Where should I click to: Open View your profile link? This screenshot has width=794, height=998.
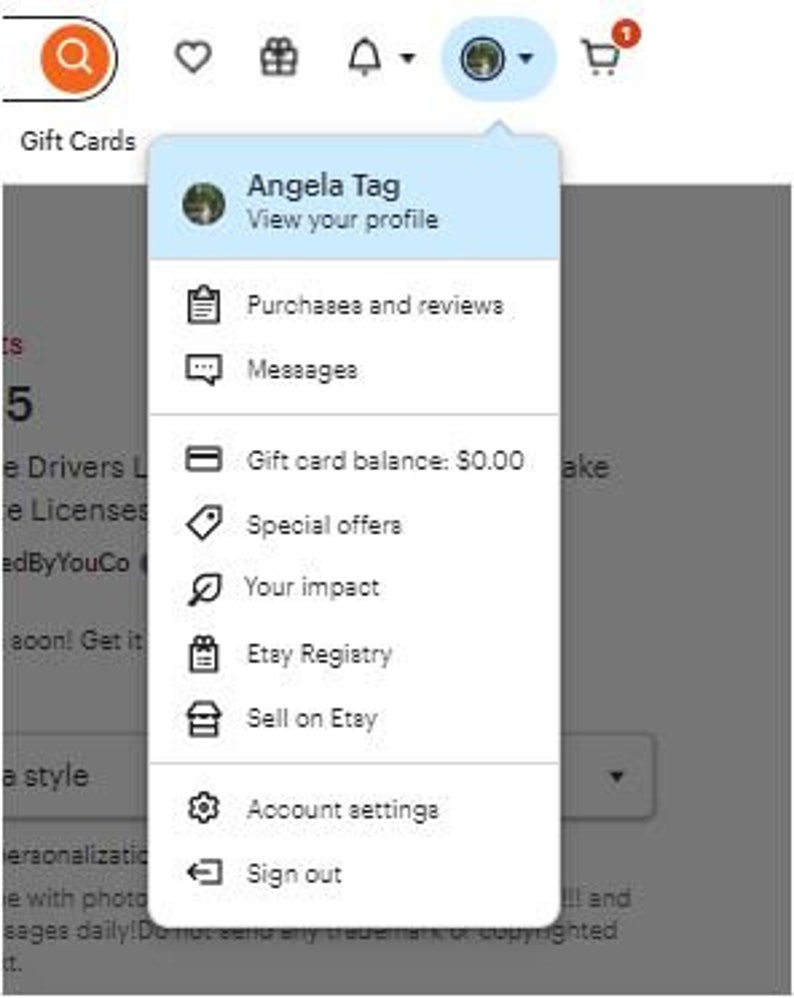[x=343, y=220]
